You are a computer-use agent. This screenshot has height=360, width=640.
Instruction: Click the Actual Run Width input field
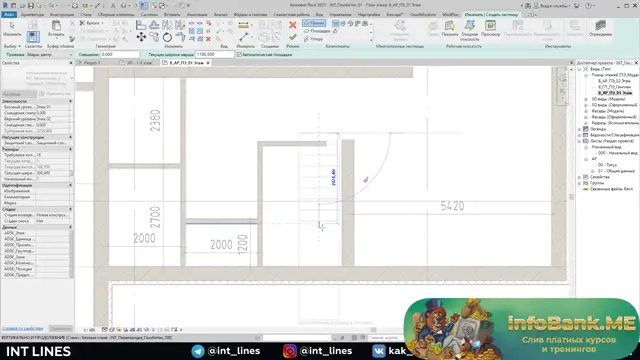tap(215, 54)
